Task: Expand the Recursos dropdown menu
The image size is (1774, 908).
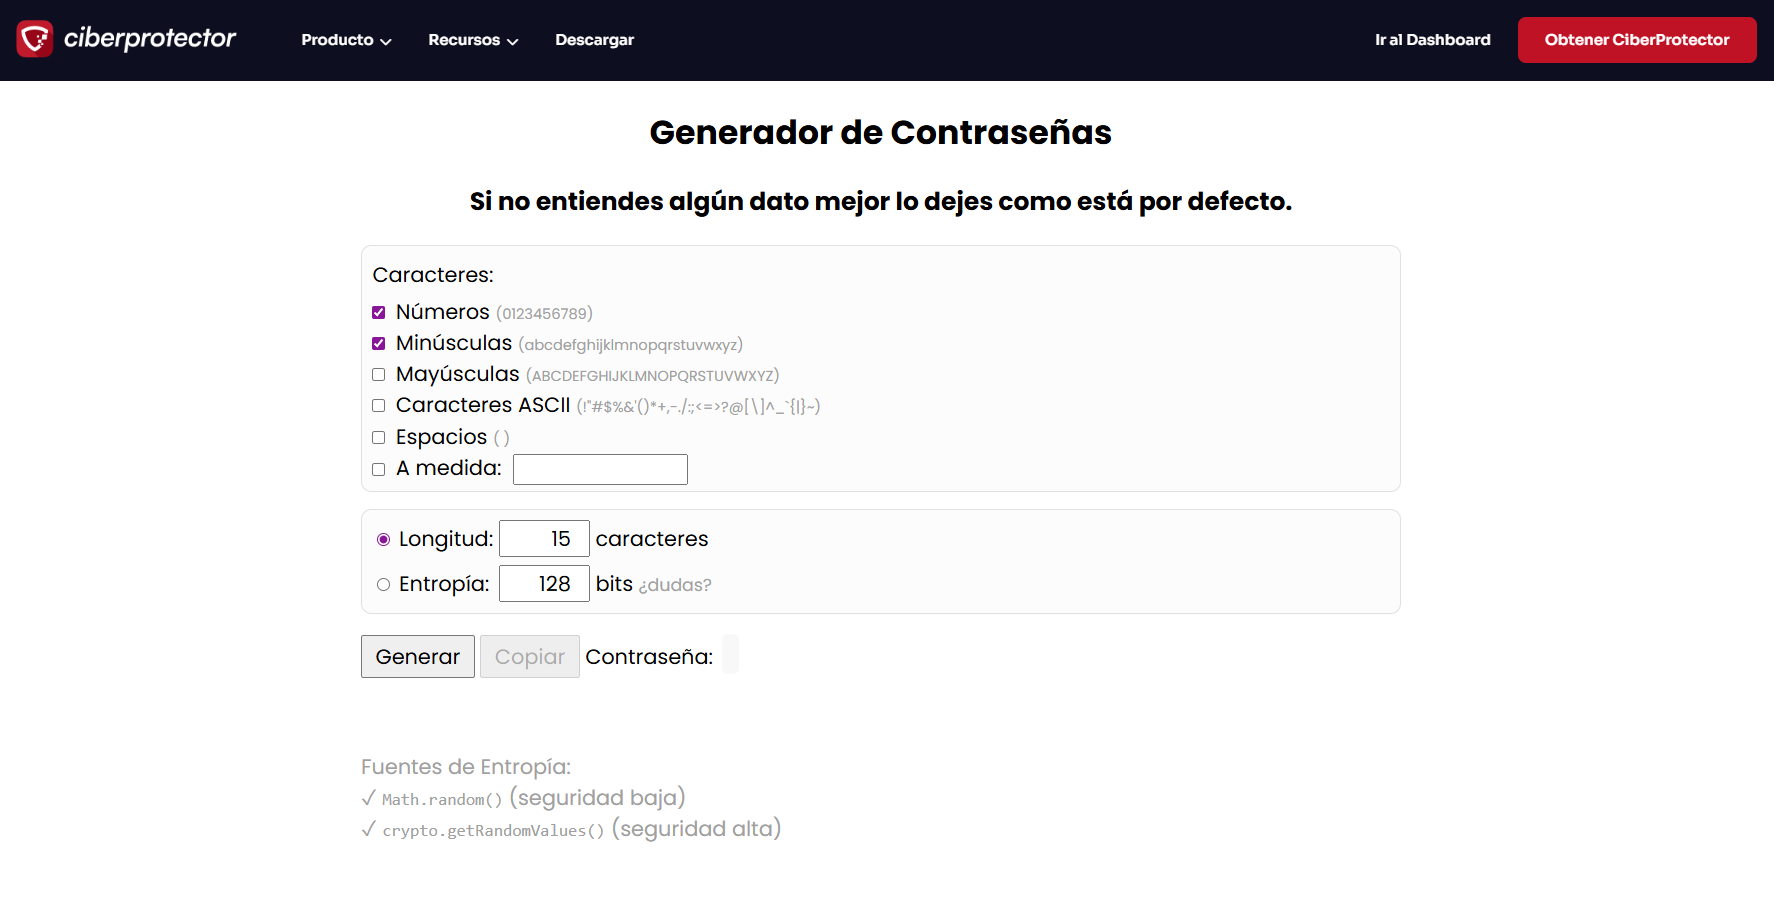Action: (x=473, y=40)
